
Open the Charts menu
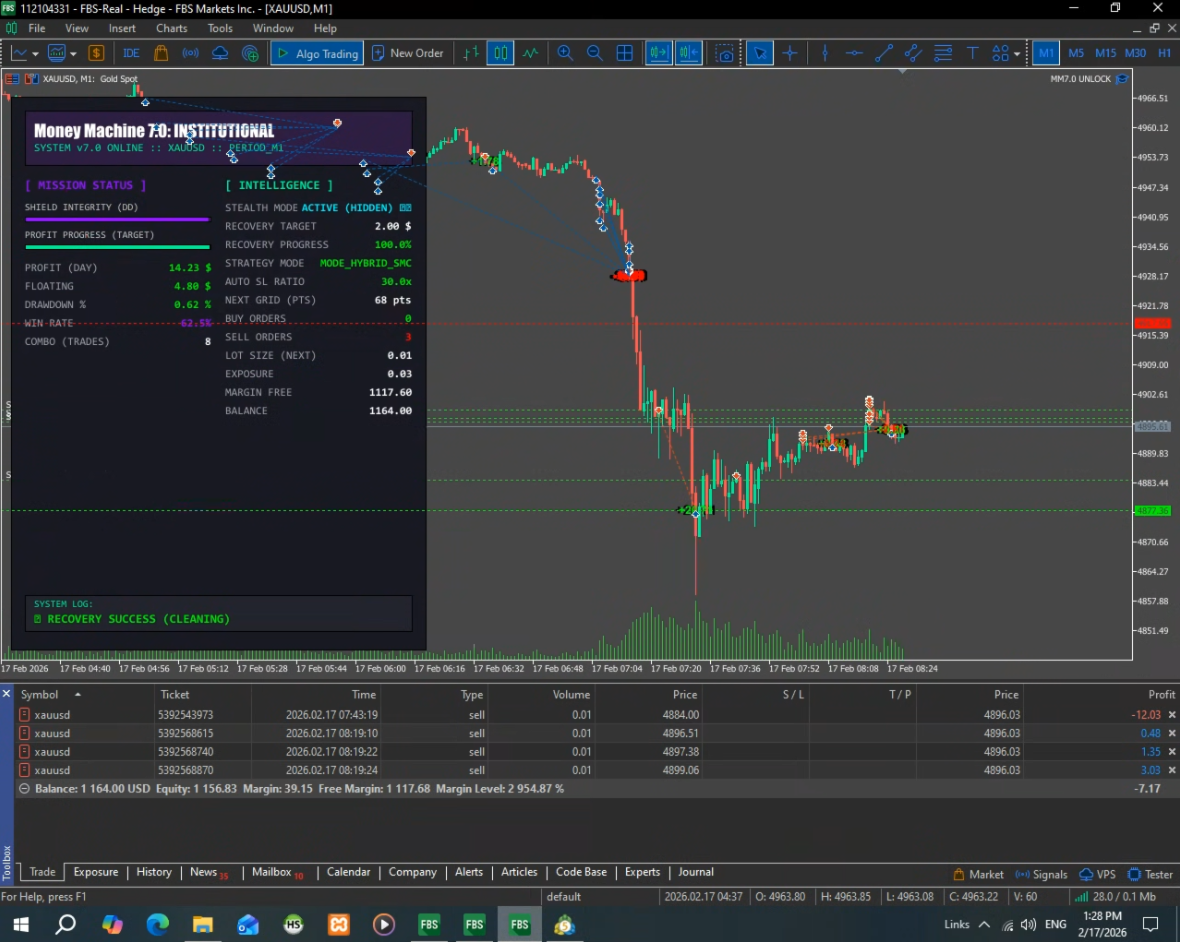pyautogui.click(x=172, y=29)
